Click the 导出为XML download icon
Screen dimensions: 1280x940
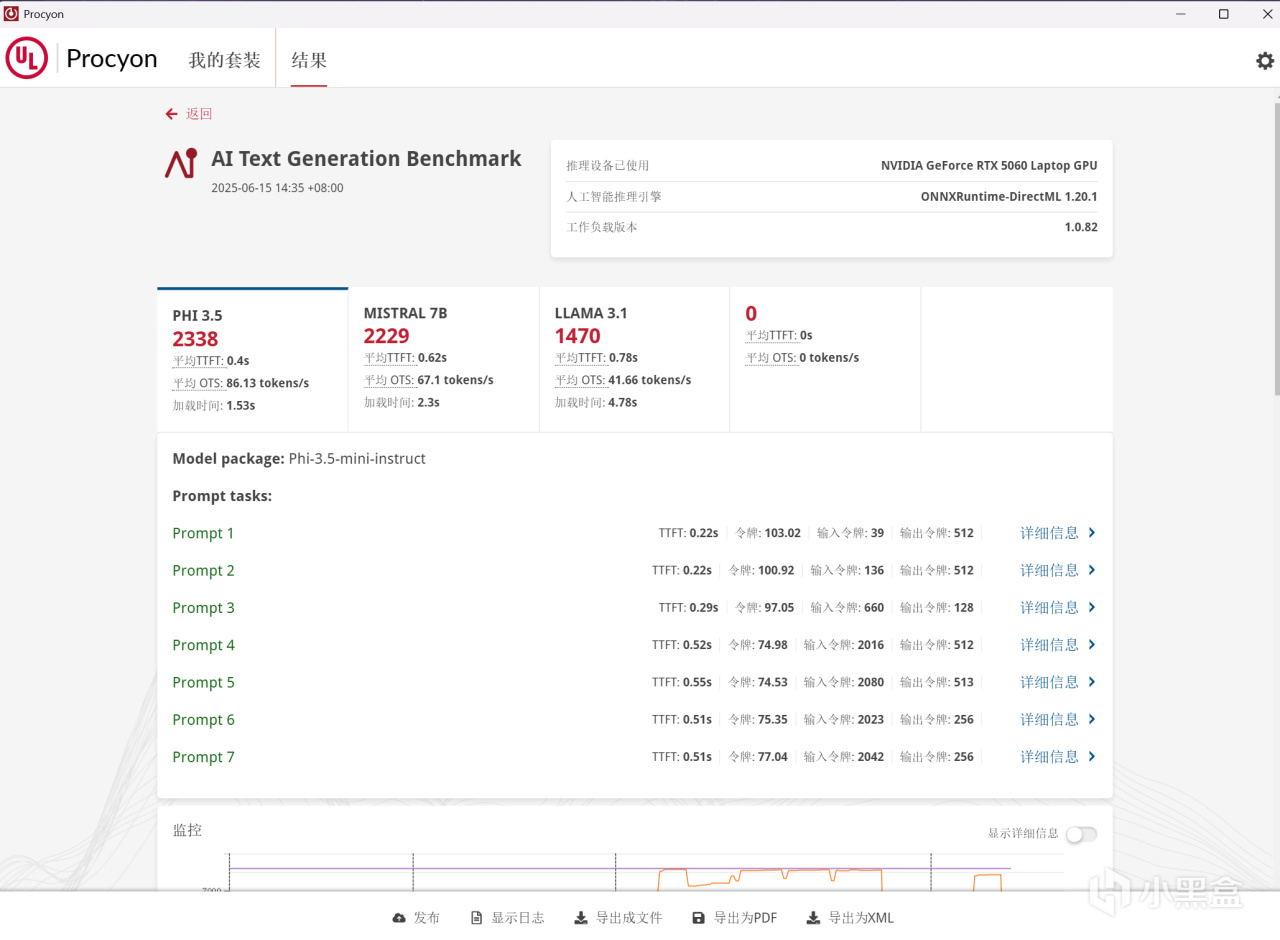813,918
